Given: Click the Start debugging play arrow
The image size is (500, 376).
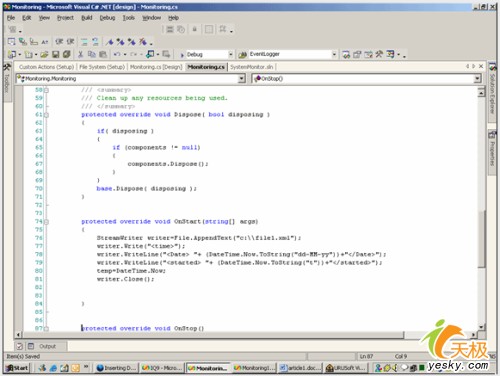Looking at the screenshot, I should tap(182, 55).
